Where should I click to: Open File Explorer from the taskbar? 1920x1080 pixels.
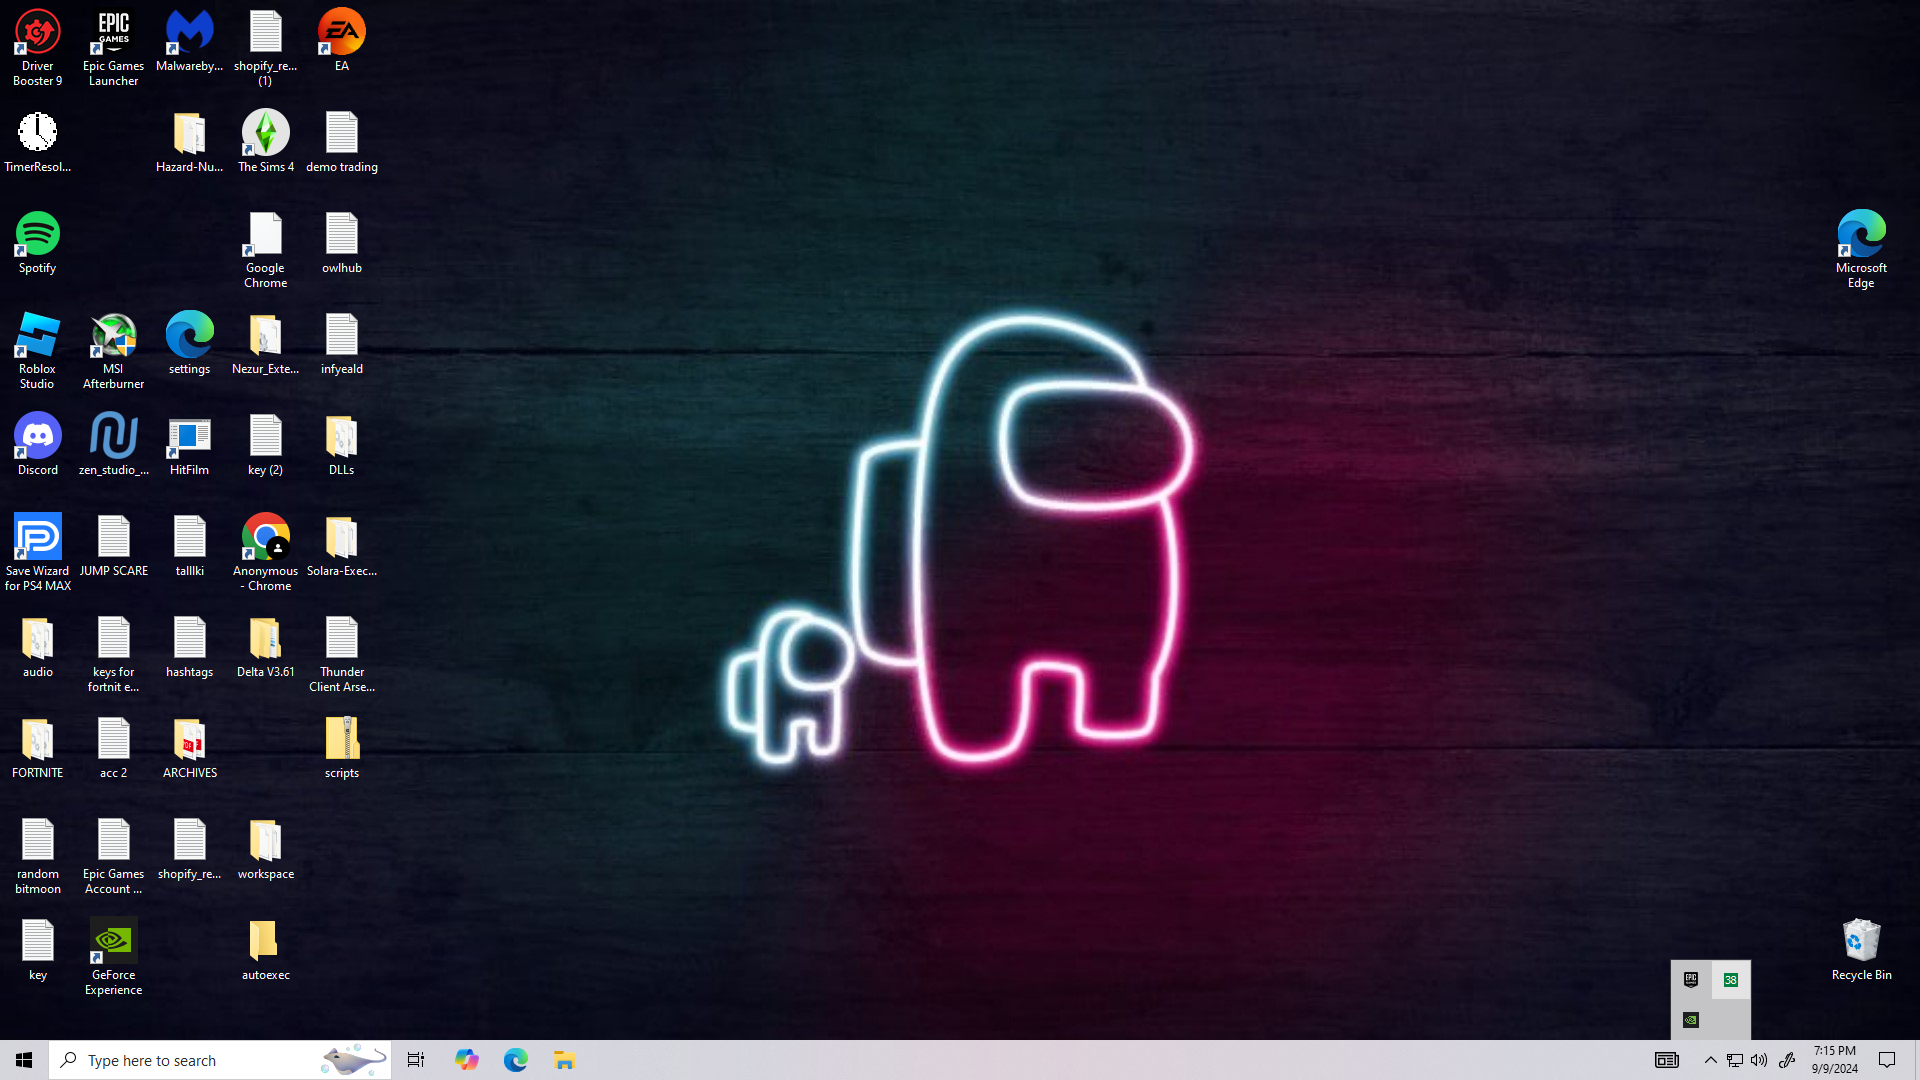564,1060
